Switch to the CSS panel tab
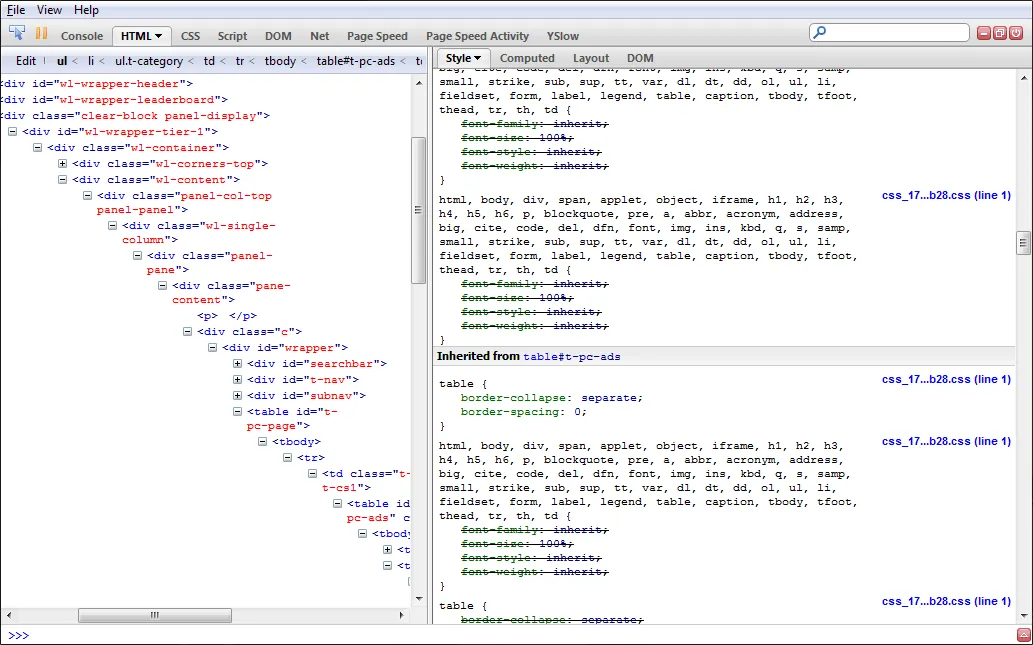Viewport: 1033px width, 645px height. coord(190,36)
